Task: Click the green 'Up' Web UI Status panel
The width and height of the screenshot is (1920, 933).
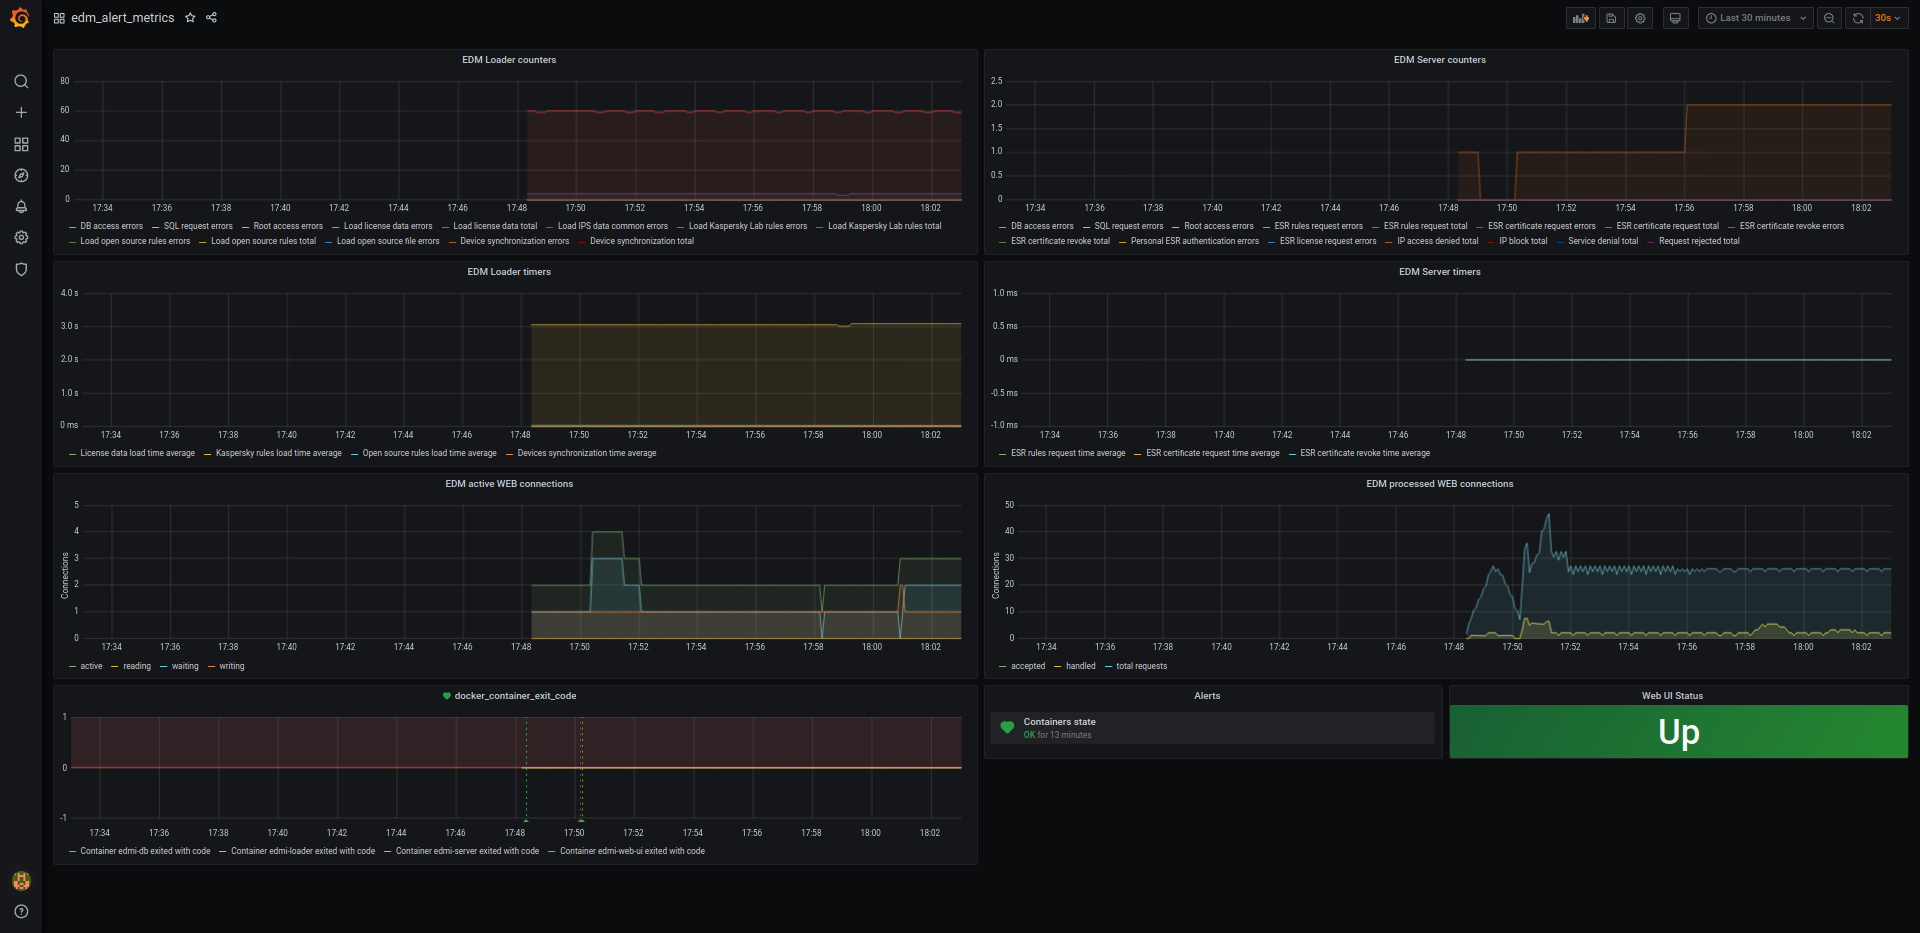Action: pyautogui.click(x=1678, y=732)
